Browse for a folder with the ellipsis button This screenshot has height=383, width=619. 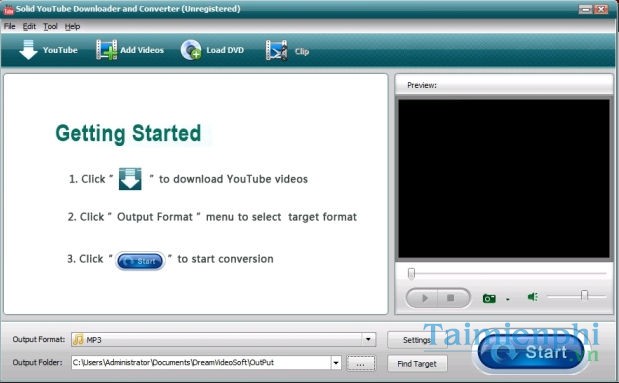coord(360,364)
